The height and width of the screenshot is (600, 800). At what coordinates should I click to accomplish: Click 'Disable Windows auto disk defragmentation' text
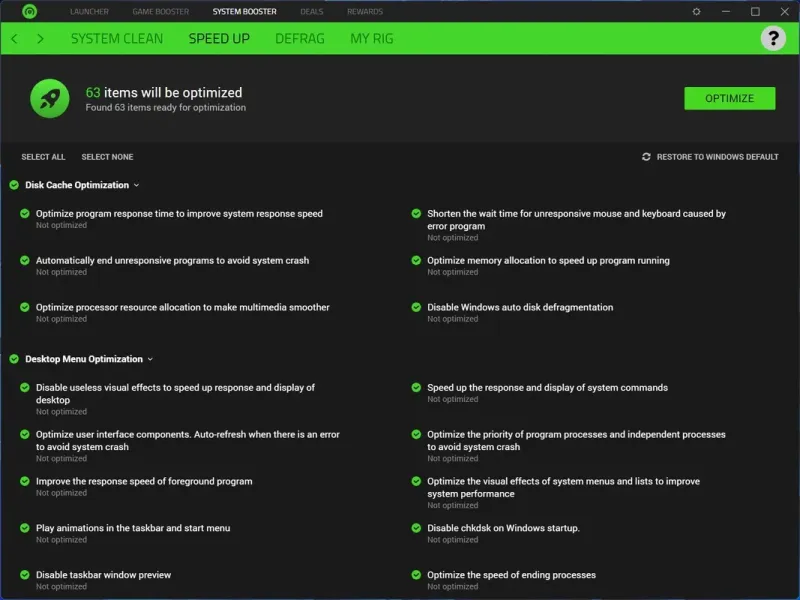pyautogui.click(x=520, y=307)
